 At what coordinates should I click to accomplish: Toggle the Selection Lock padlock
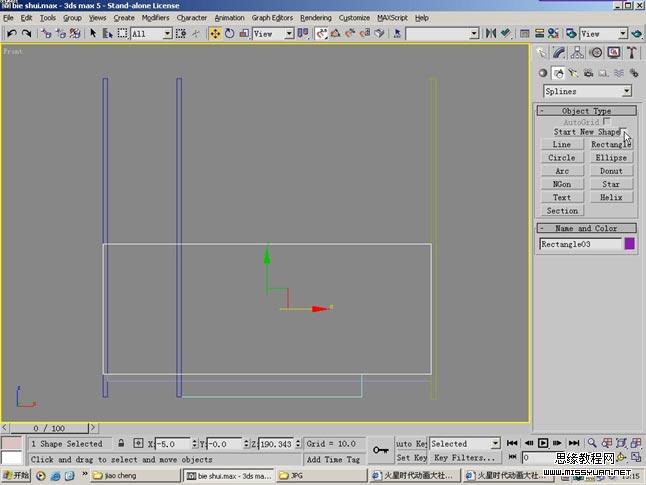click(x=121, y=443)
